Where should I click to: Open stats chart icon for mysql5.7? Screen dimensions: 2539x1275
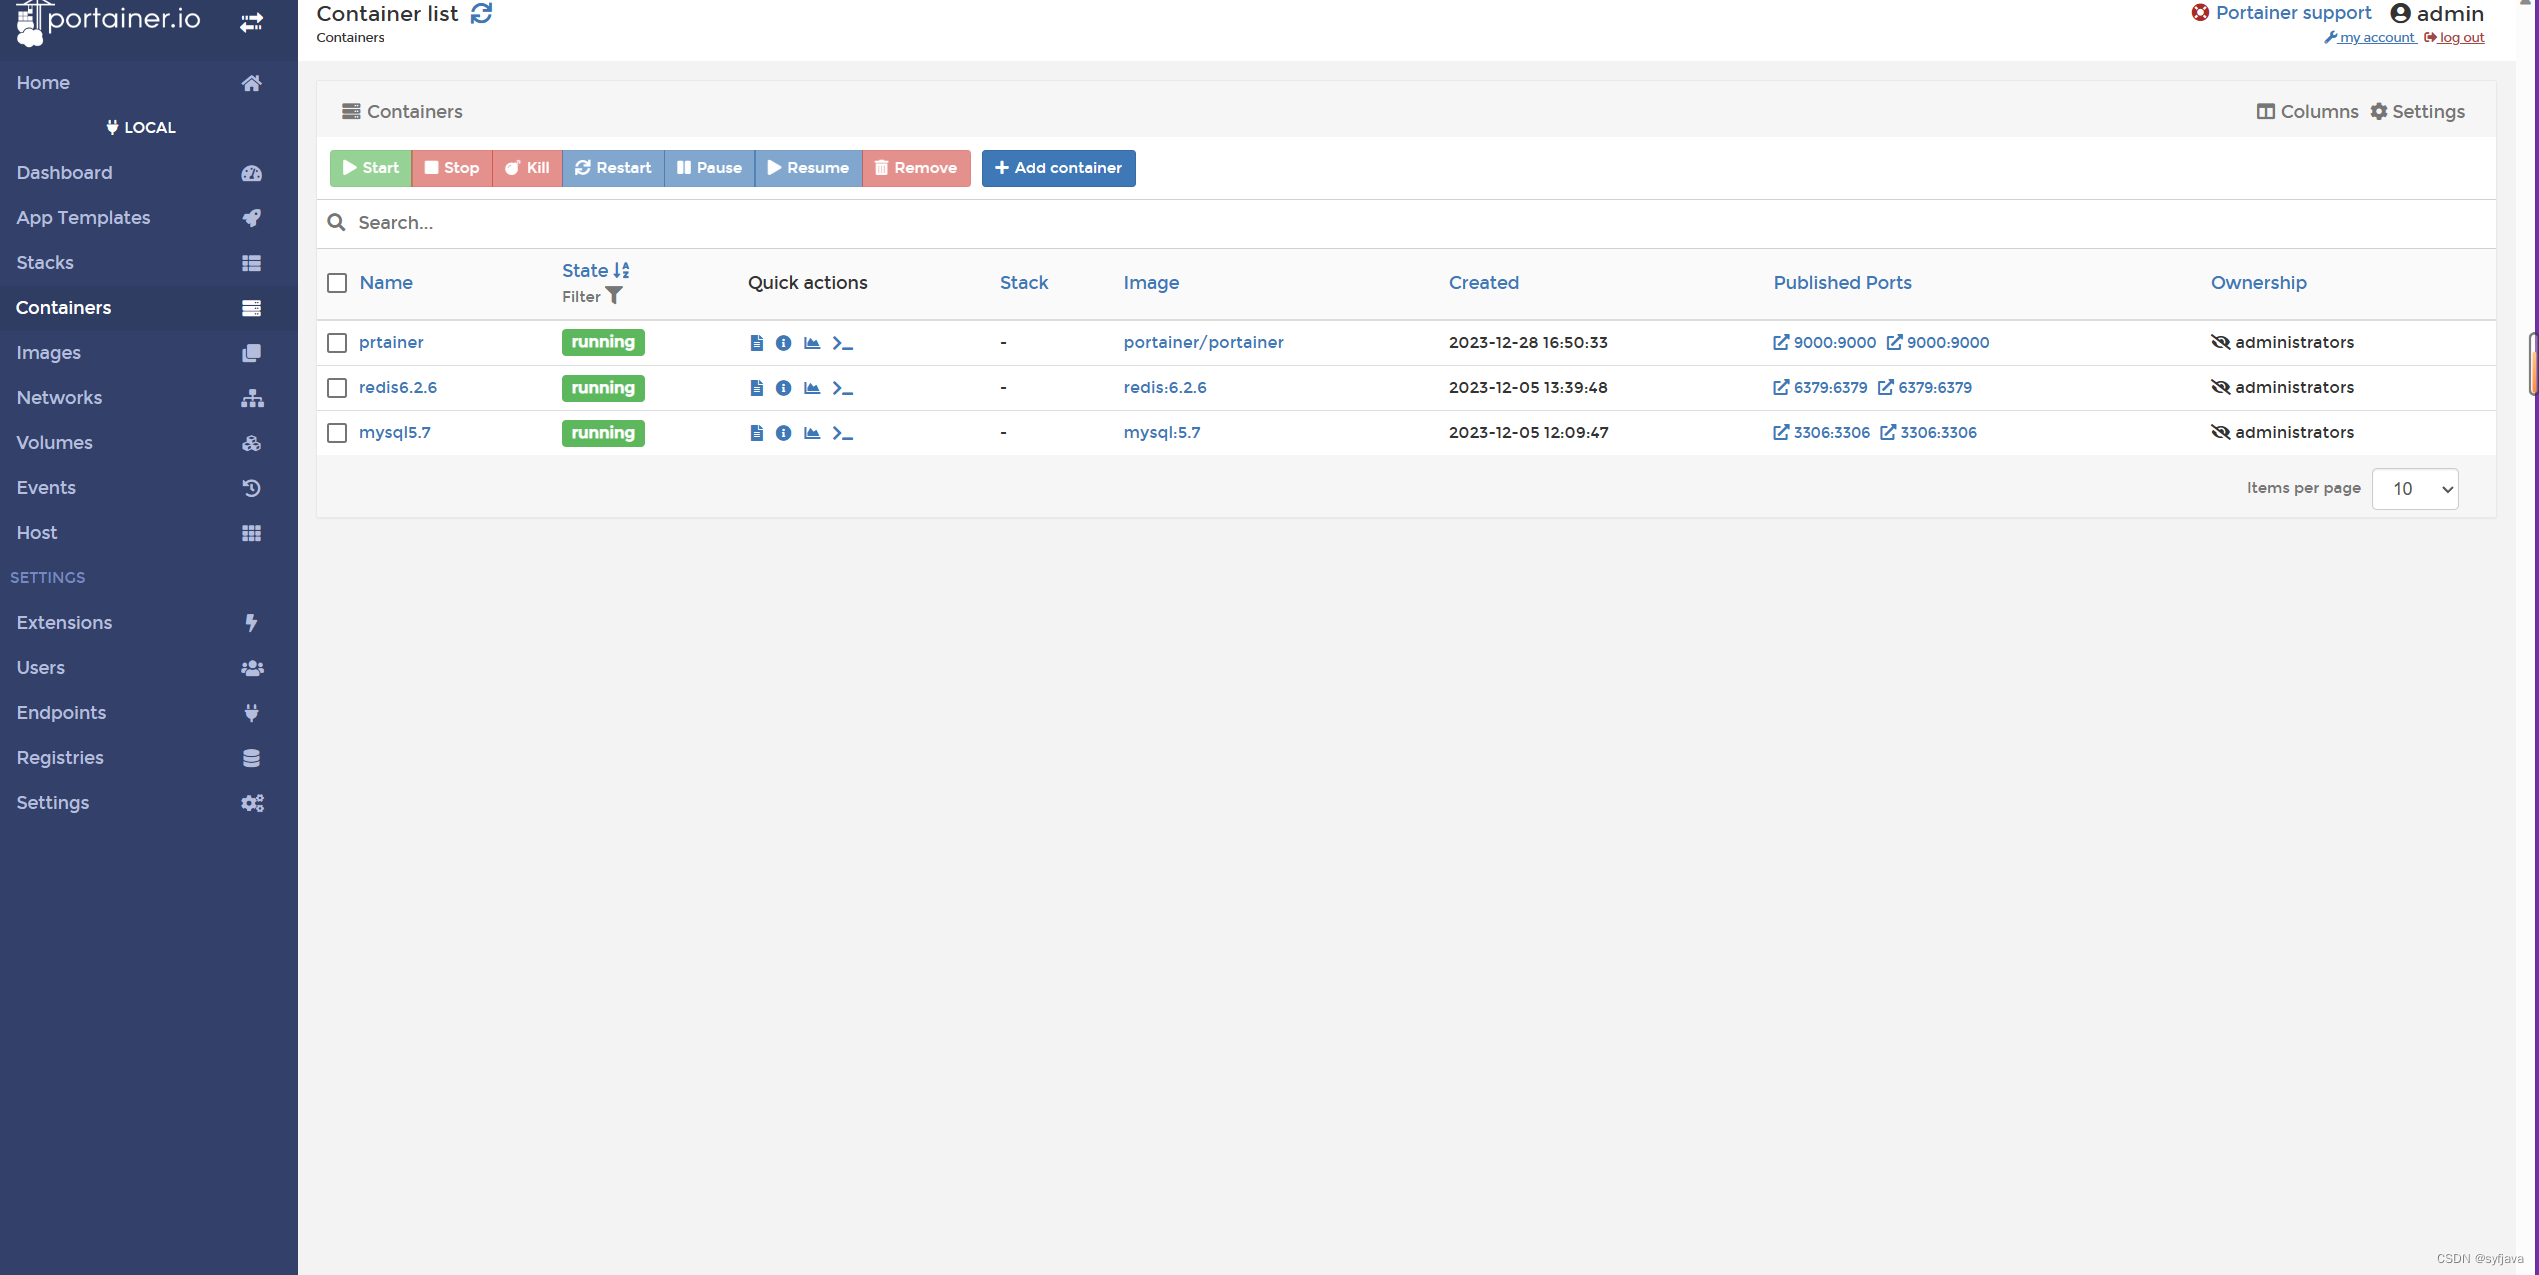pyautogui.click(x=812, y=433)
